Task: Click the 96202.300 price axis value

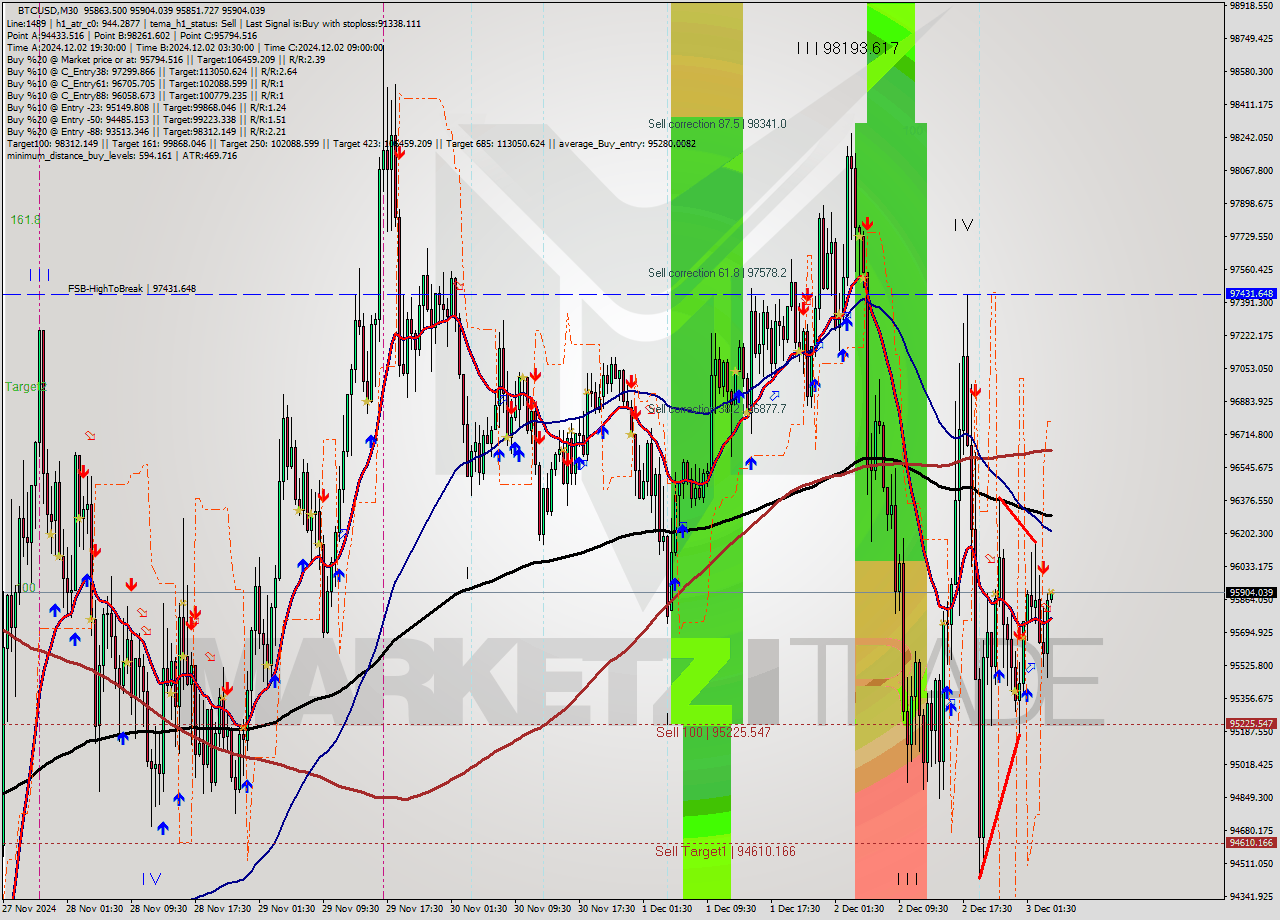Action: click(1251, 533)
